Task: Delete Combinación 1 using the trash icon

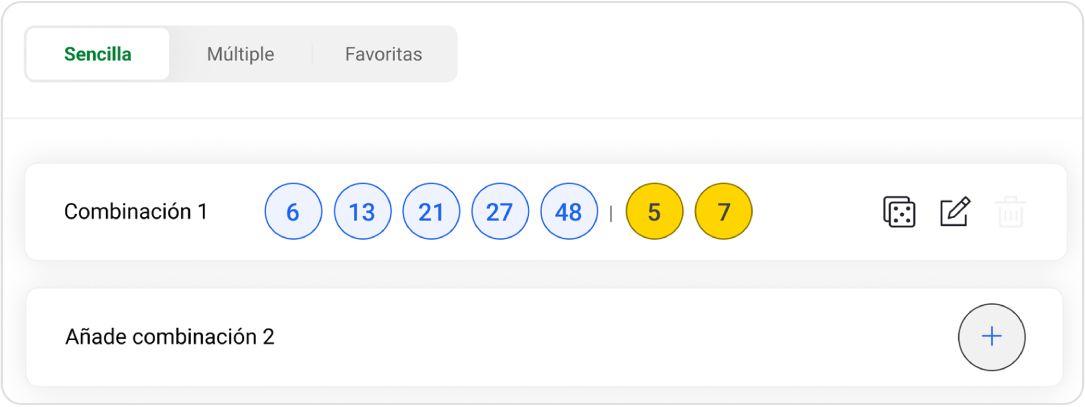Action: tap(1011, 212)
